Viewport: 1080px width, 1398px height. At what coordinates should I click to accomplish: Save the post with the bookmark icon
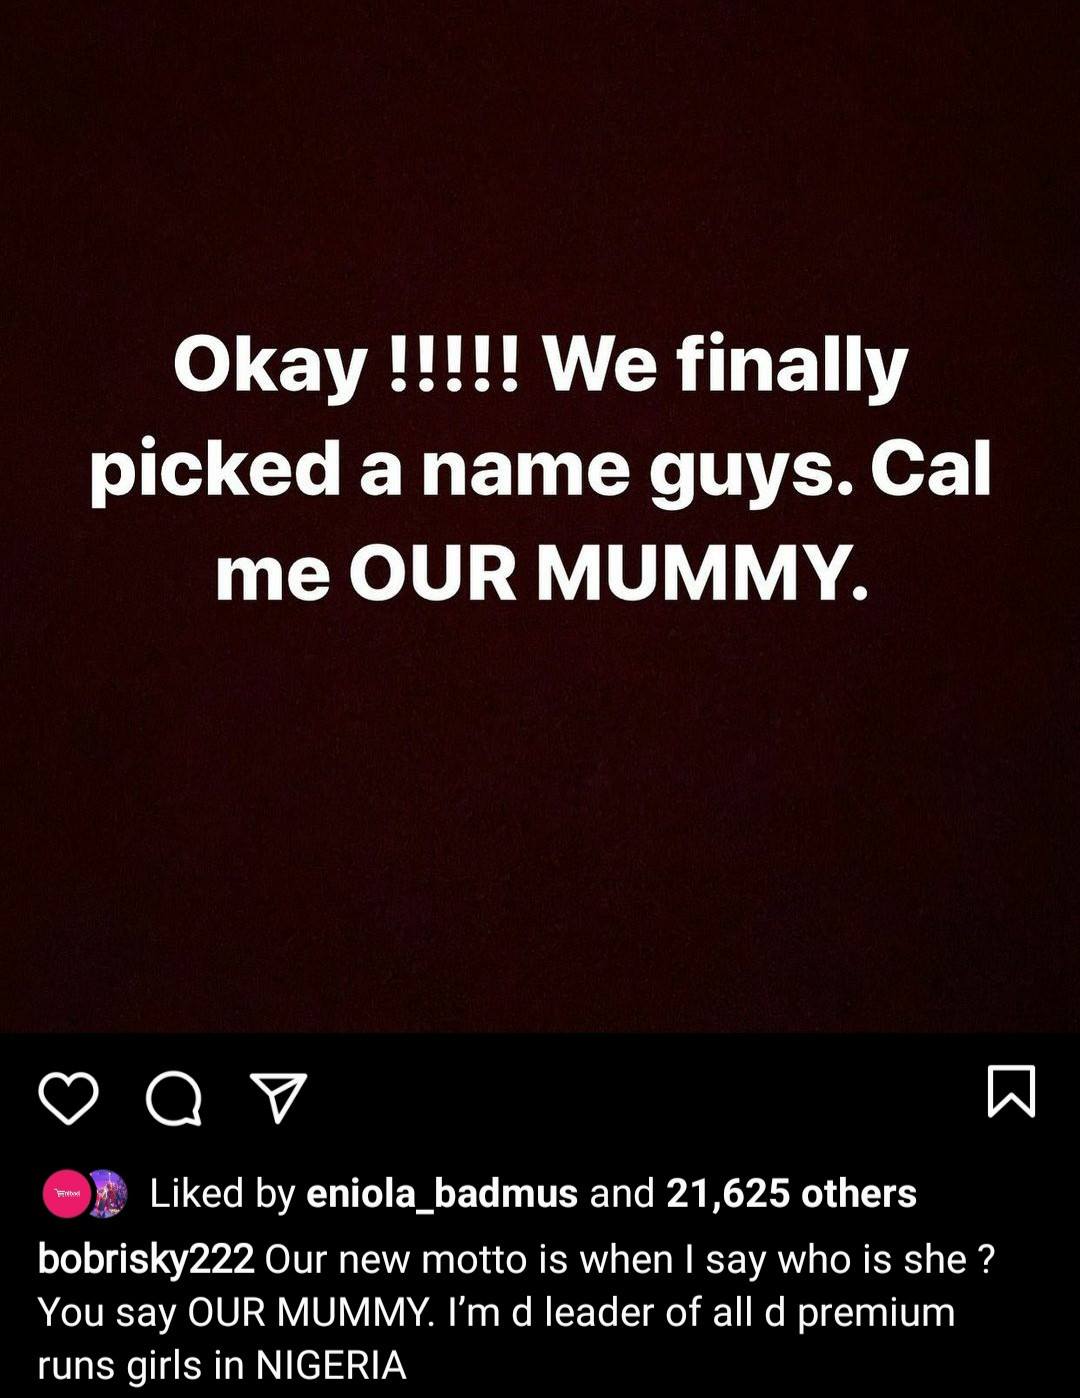[1011, 1091]
